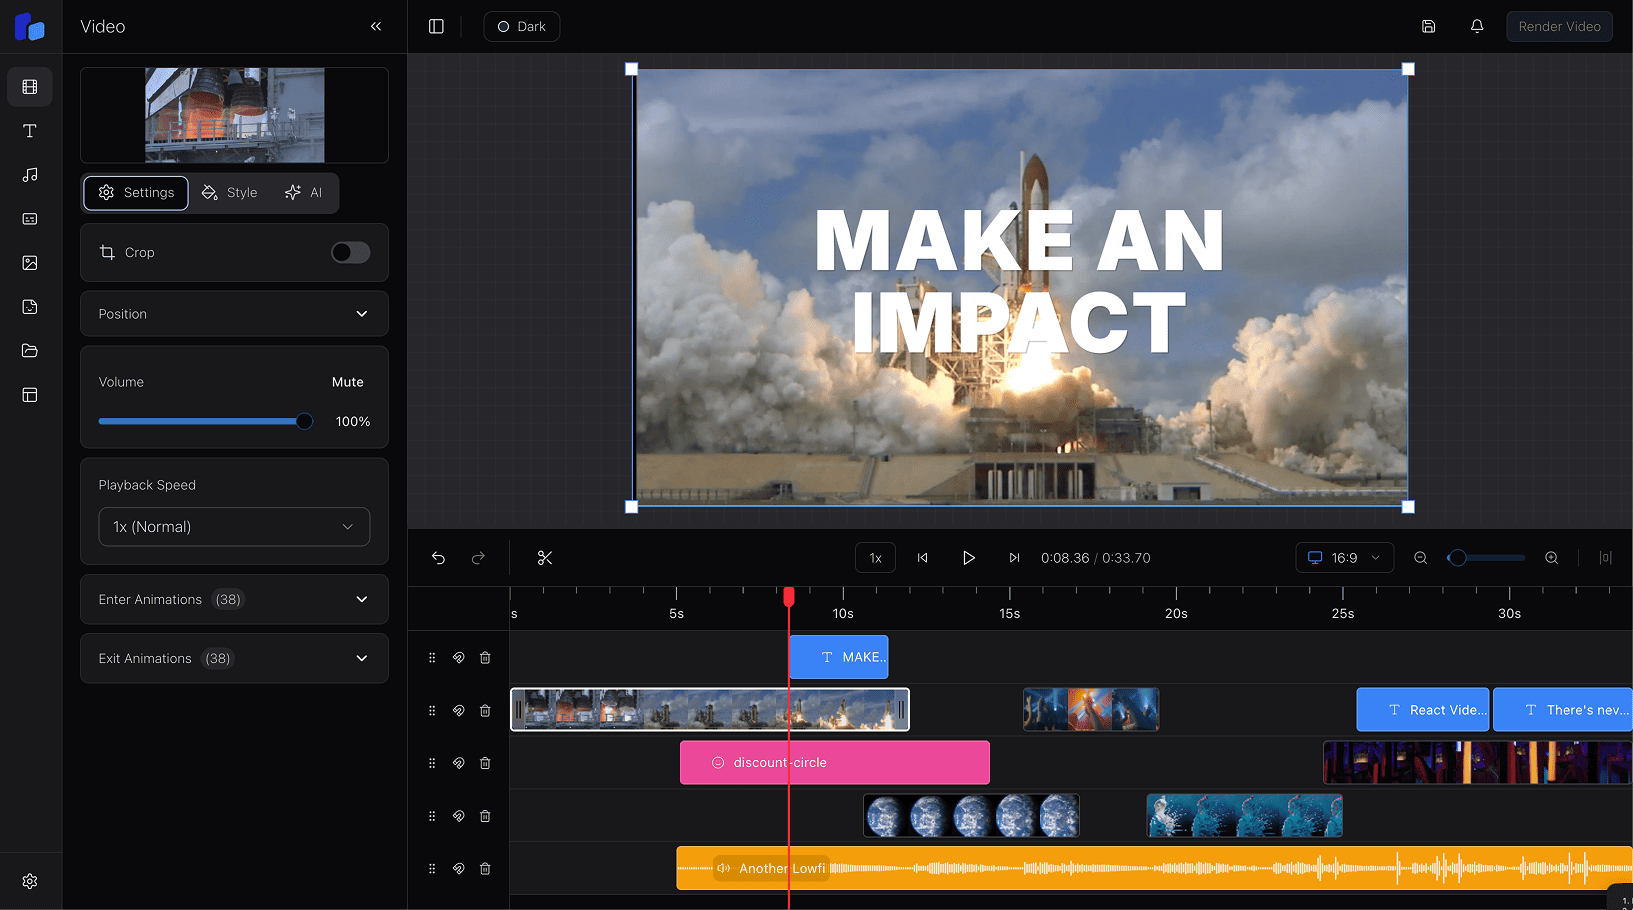Viewport: 1633px width, 910px height.
Task: Click the undo arrow icon
Action: click(x=438, y=558)
